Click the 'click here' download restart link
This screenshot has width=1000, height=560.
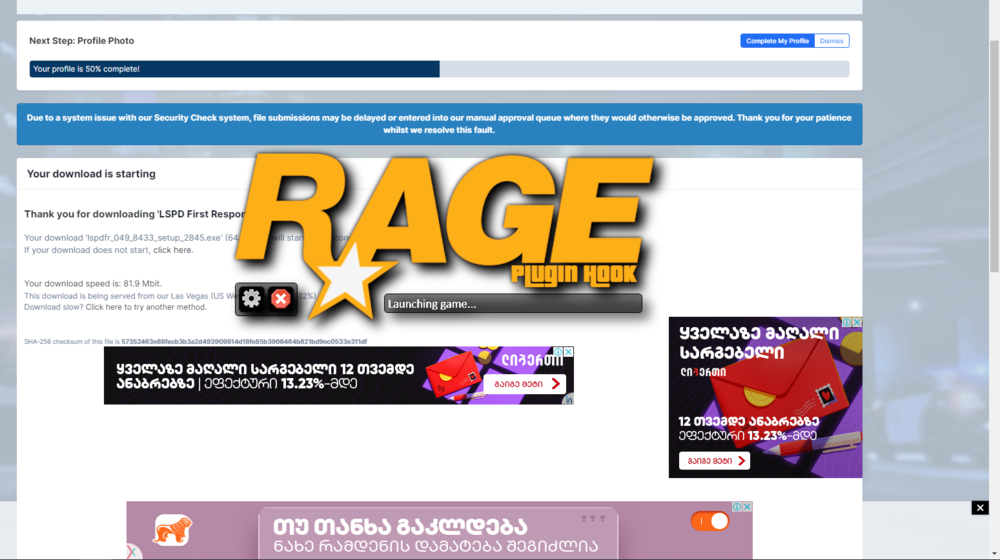click(x=172, y=250)
